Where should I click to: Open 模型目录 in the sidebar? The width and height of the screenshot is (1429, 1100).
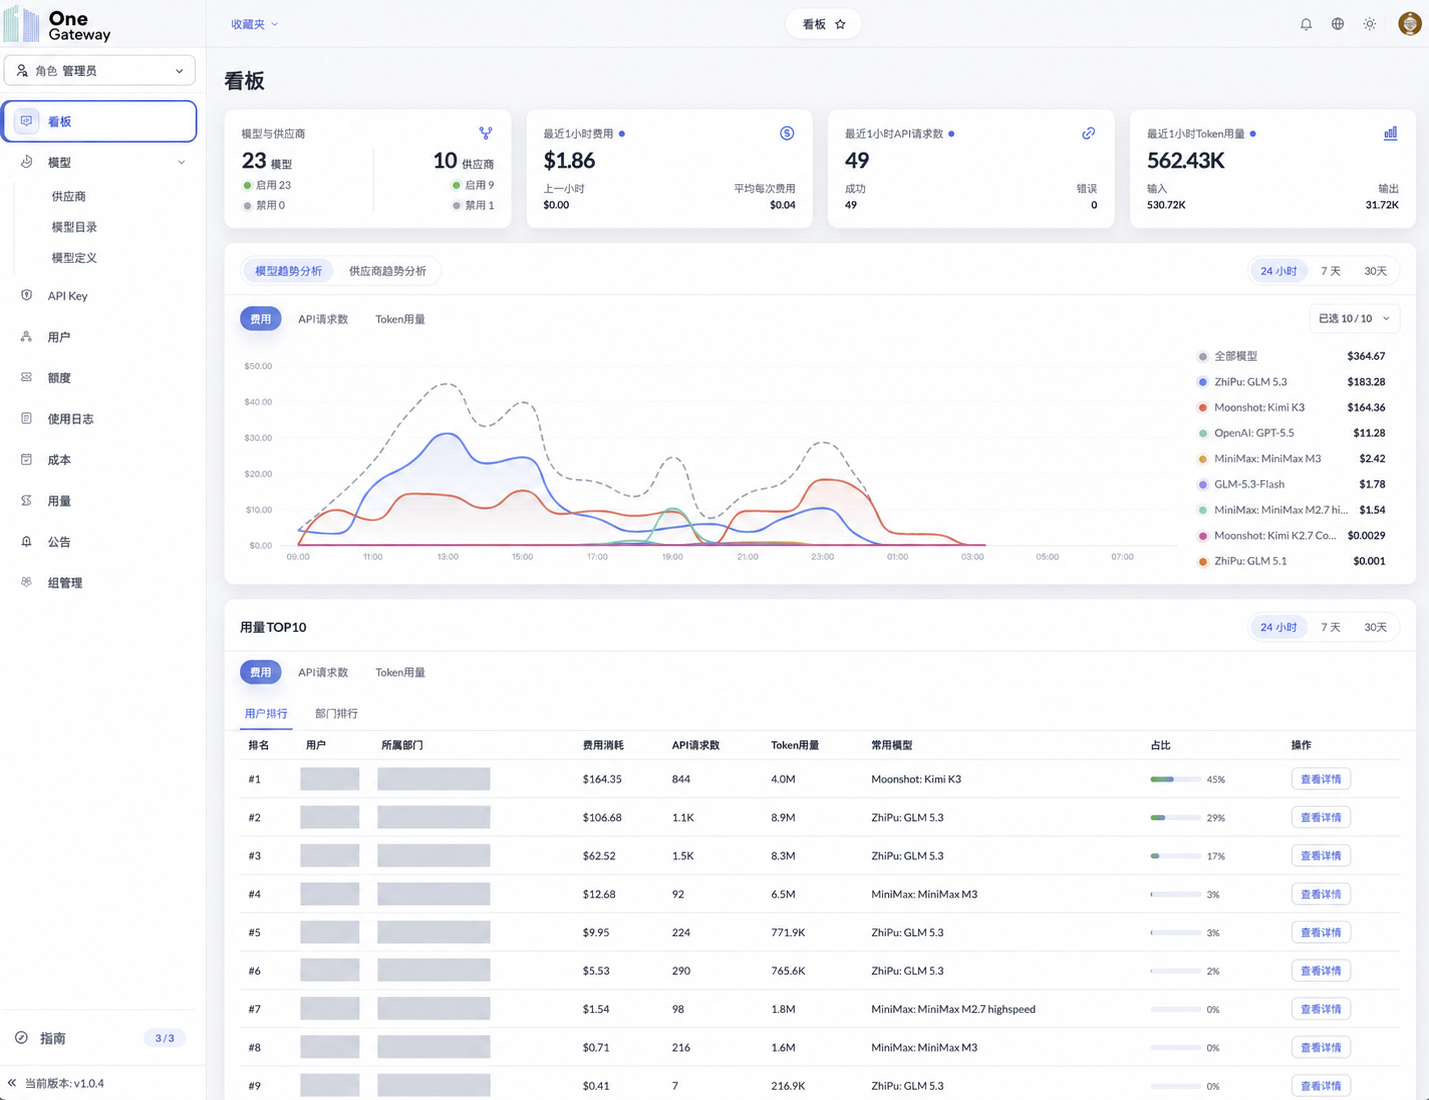74,227
